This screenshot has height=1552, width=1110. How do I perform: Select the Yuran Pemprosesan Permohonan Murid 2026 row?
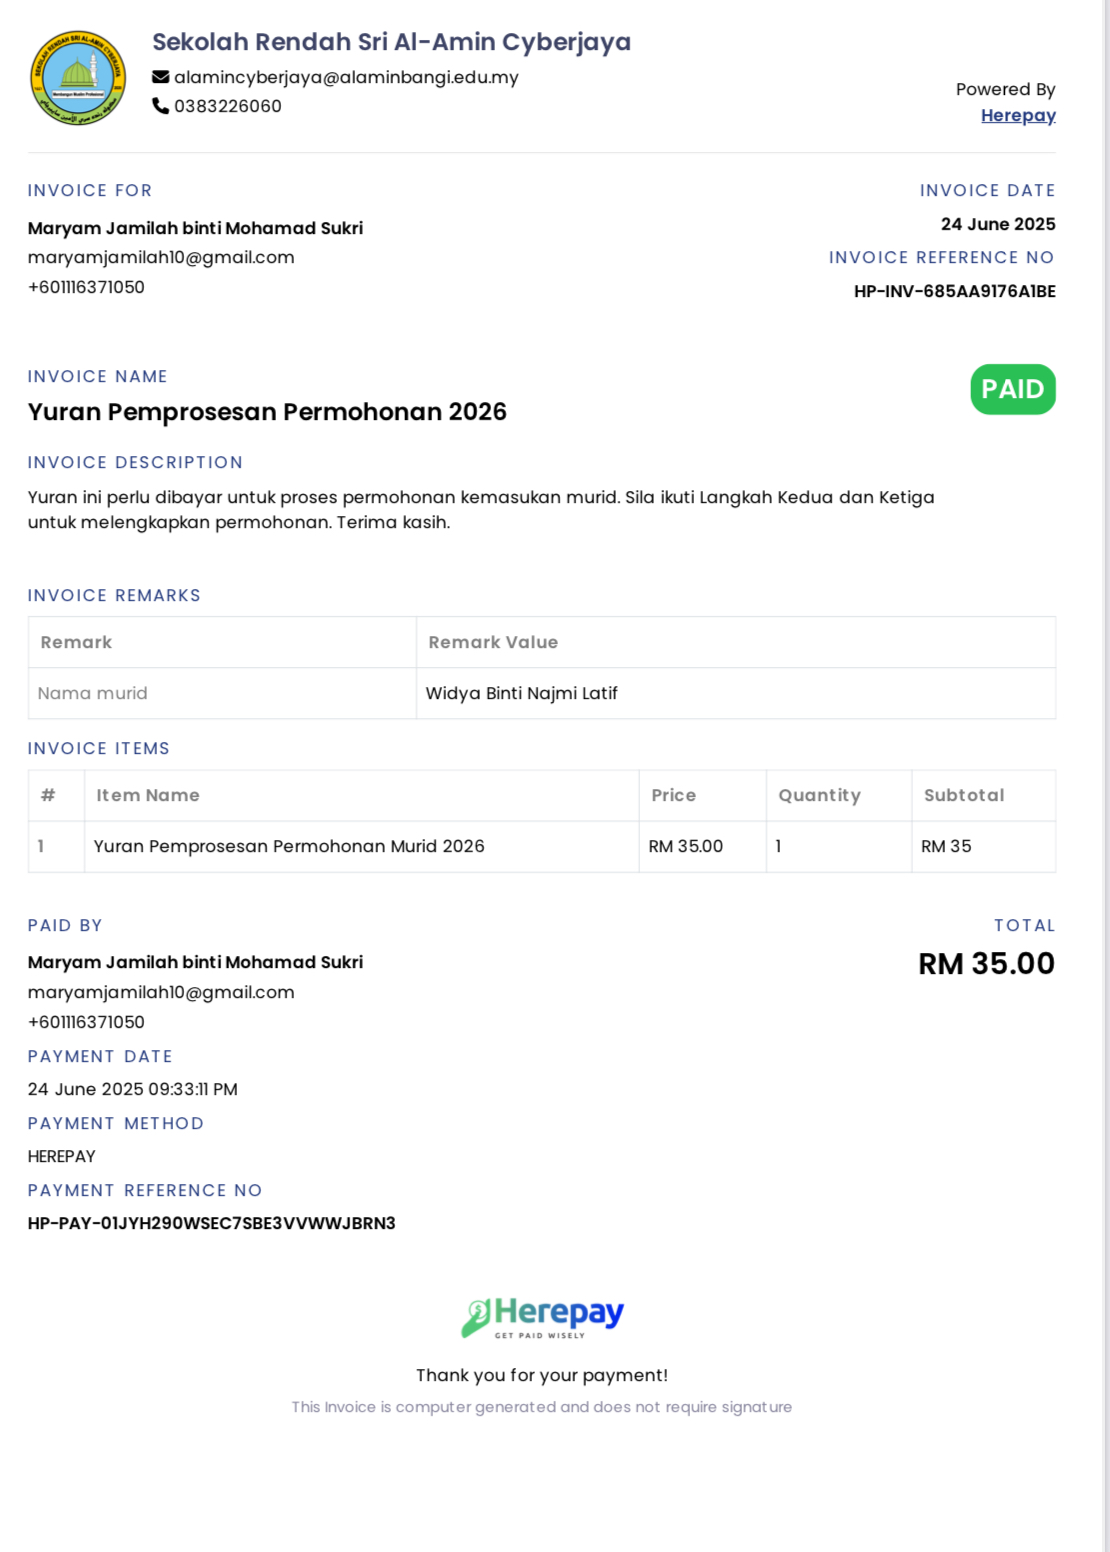click(542, 846)
